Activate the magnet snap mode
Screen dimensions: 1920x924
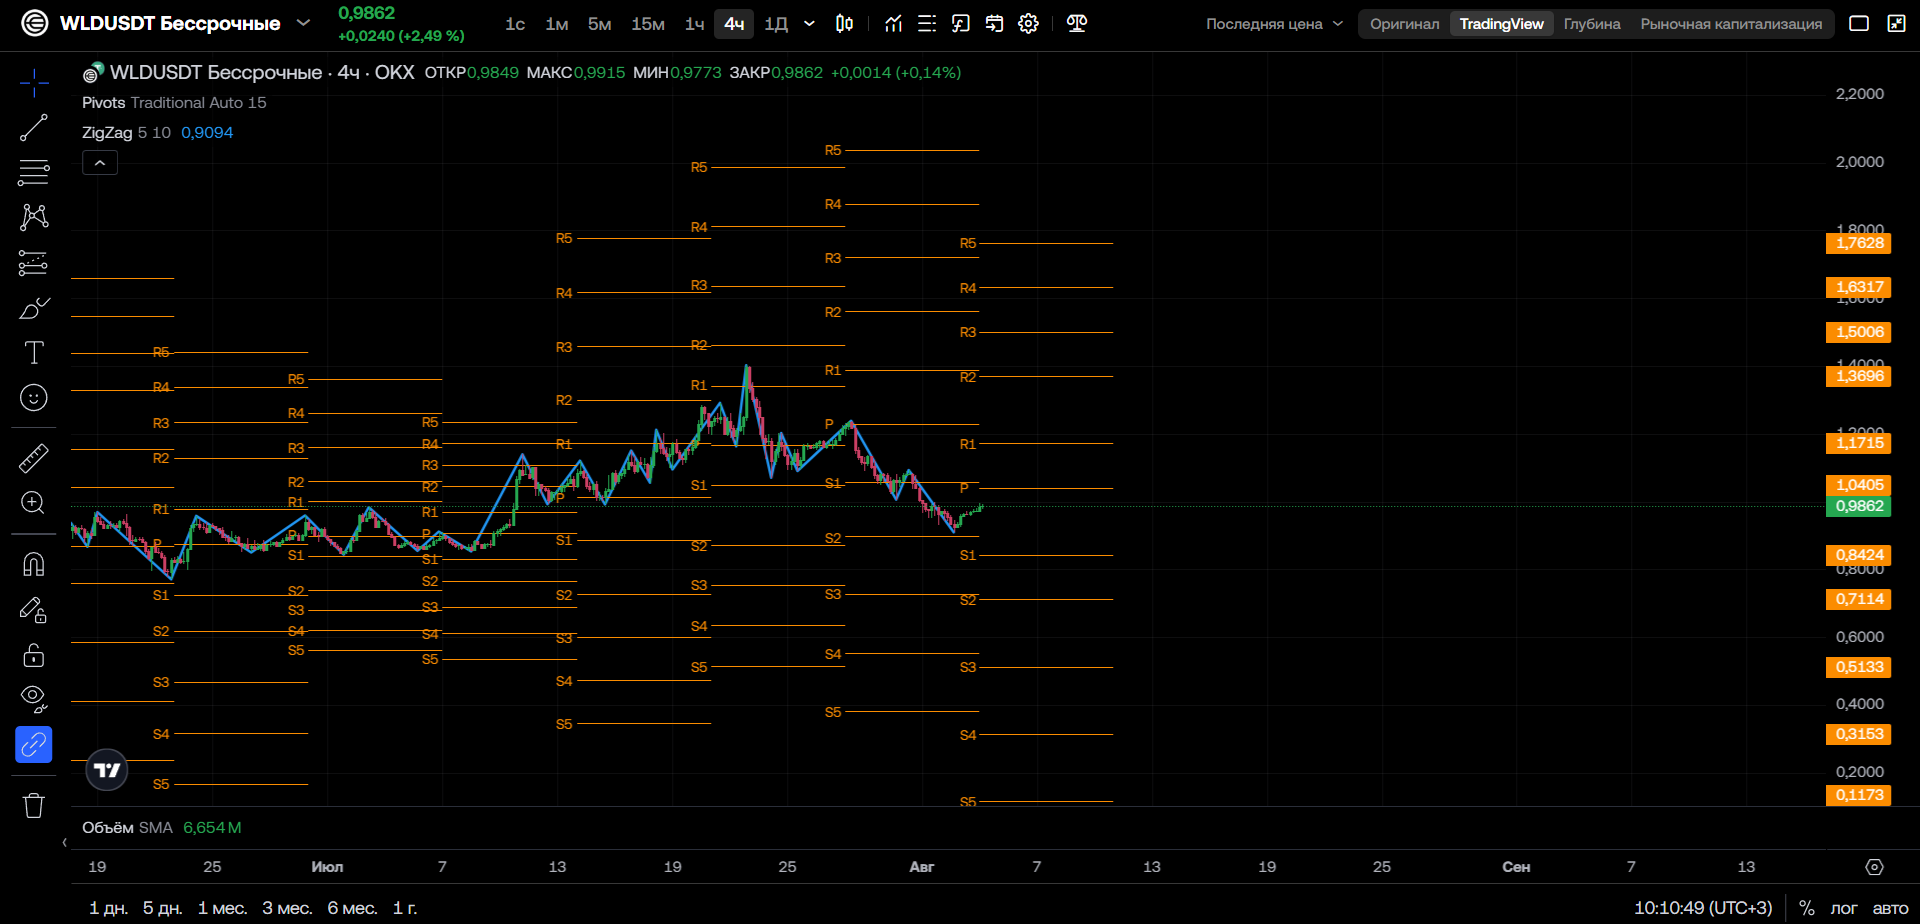tap(34, 565)
